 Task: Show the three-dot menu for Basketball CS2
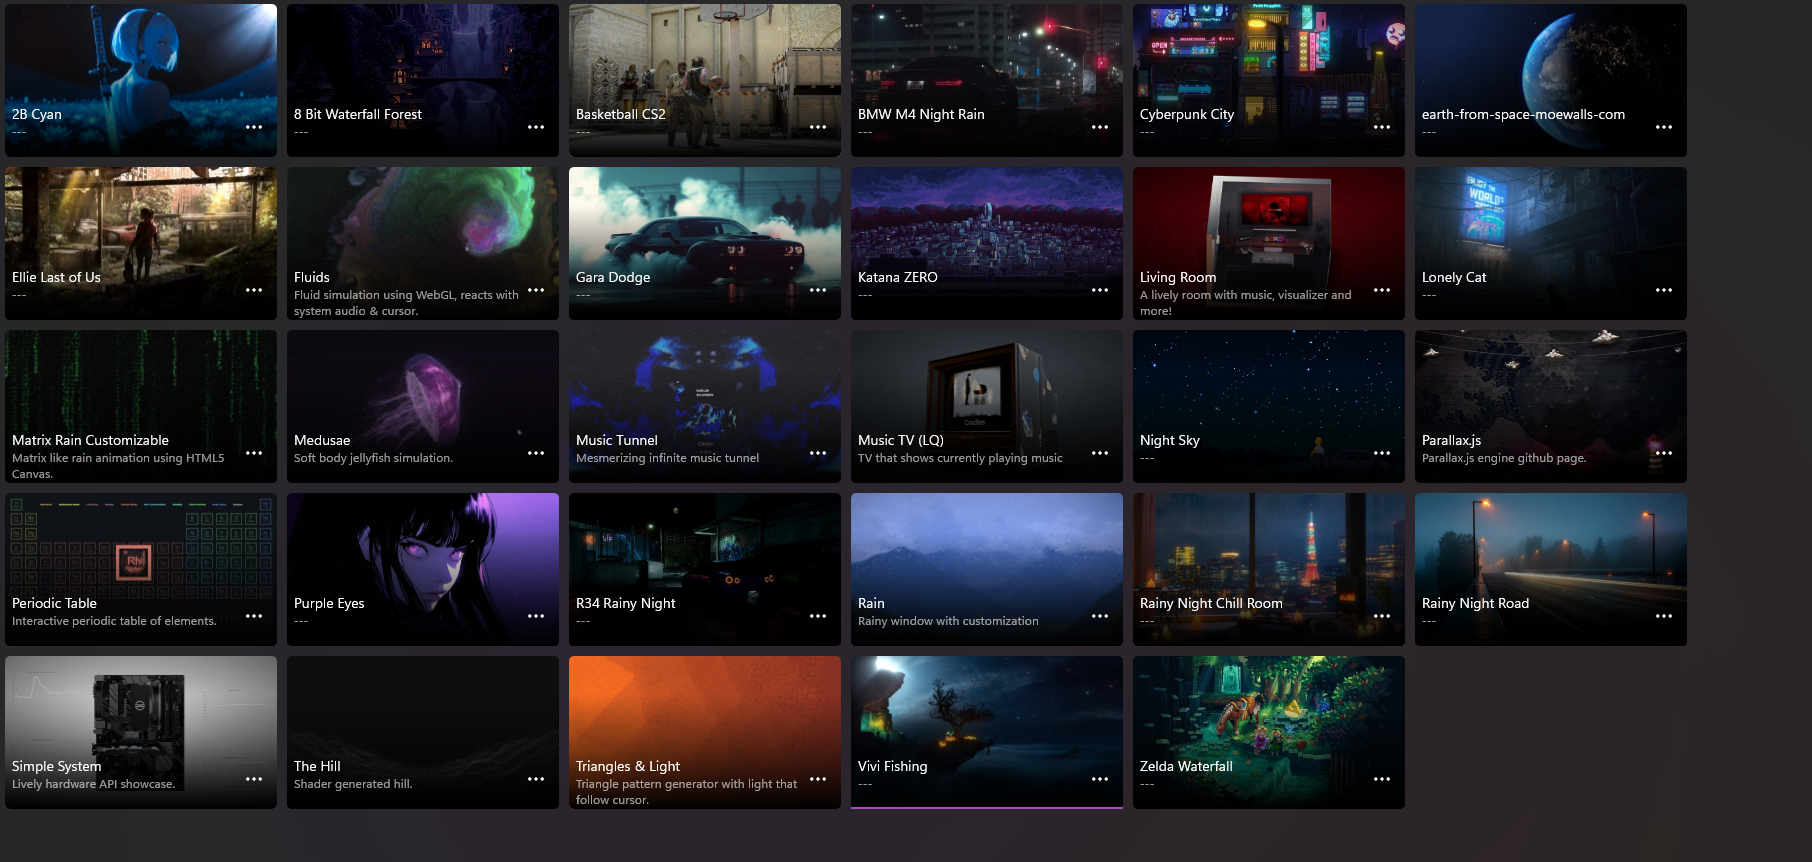pyautogui.click(x=818, y=127)
